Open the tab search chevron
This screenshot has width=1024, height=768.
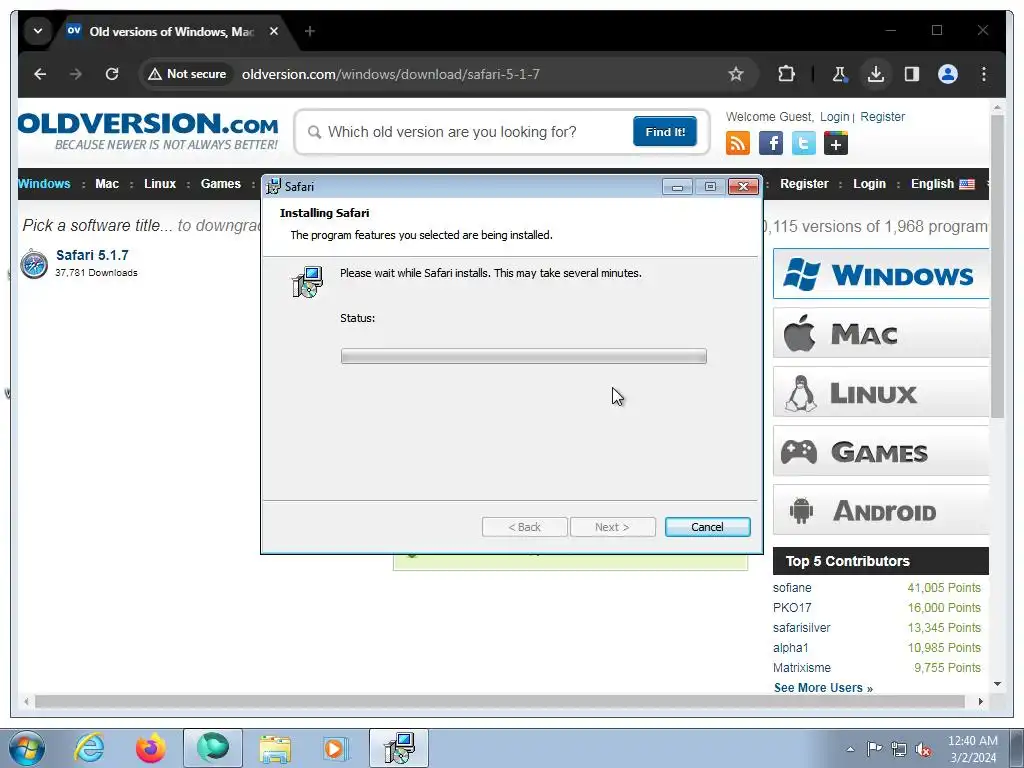[38, 31]
